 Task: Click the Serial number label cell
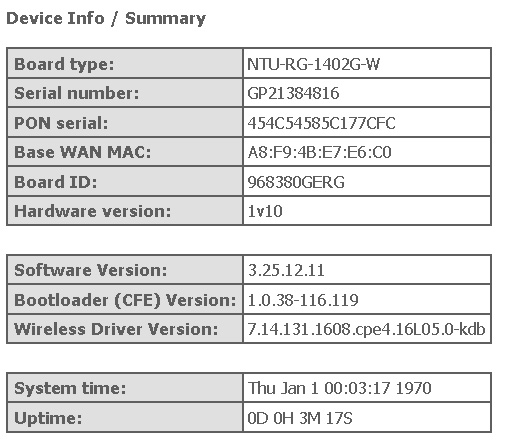click(125, 93)
